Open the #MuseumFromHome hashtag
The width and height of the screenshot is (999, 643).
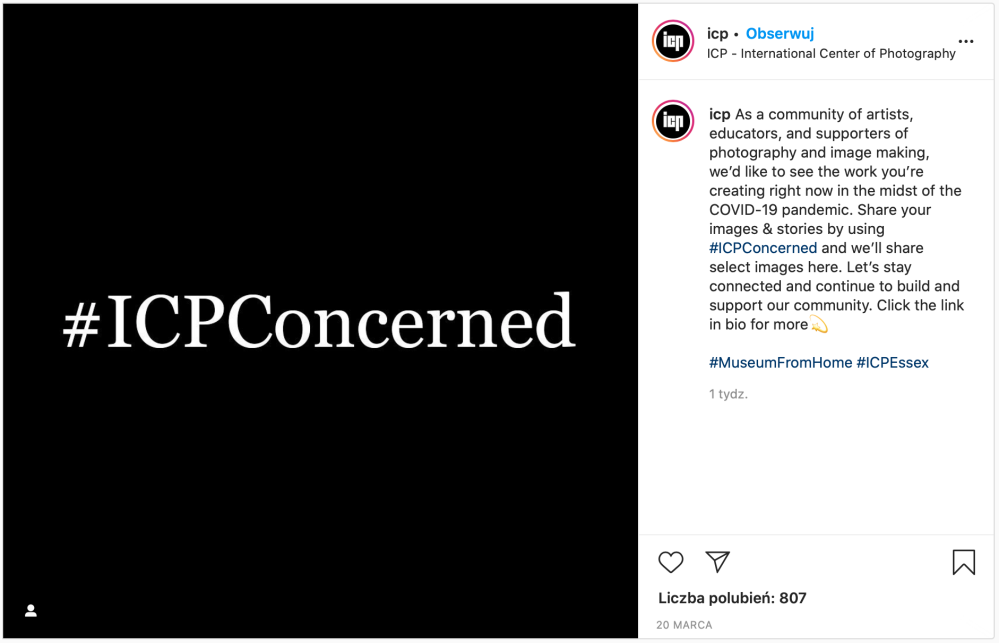coord(780,363)
